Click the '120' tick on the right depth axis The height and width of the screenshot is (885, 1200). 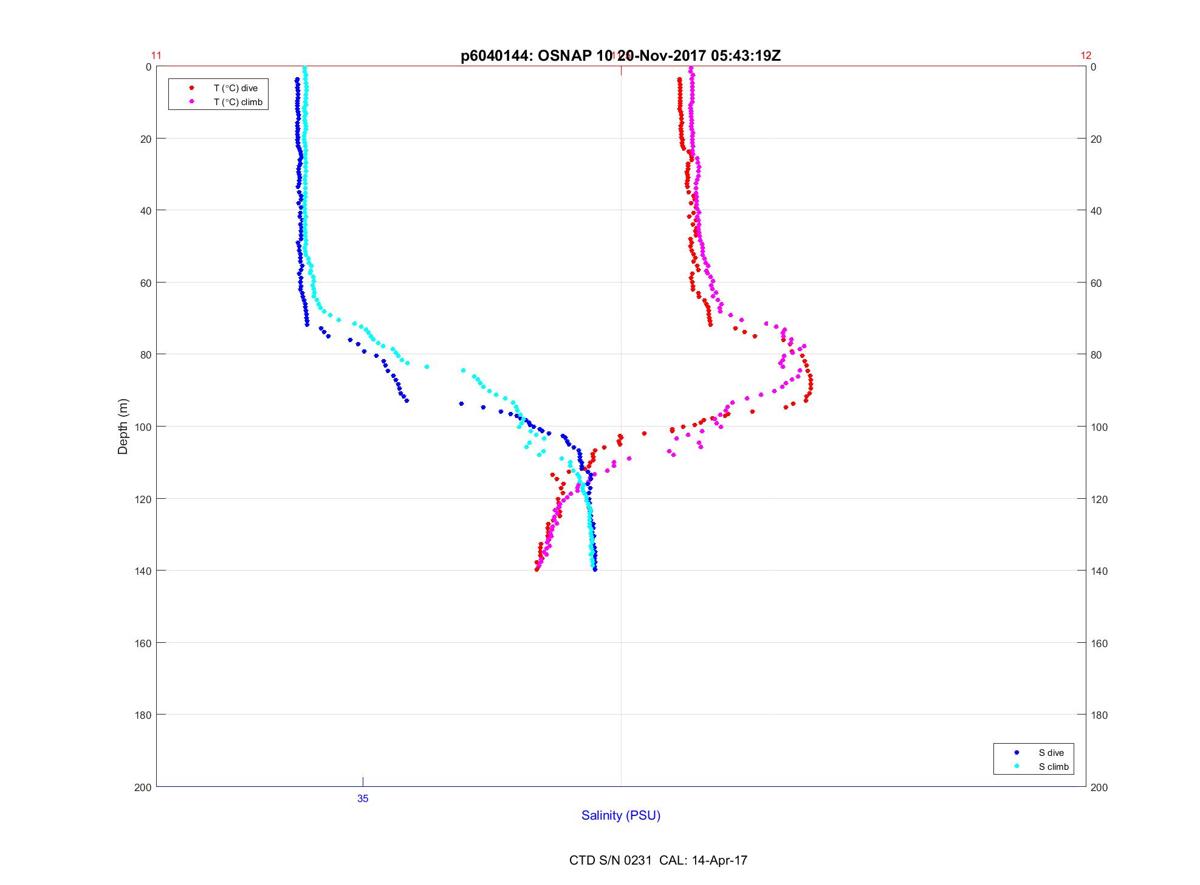pyautogui.click(x=1100, y=499)
